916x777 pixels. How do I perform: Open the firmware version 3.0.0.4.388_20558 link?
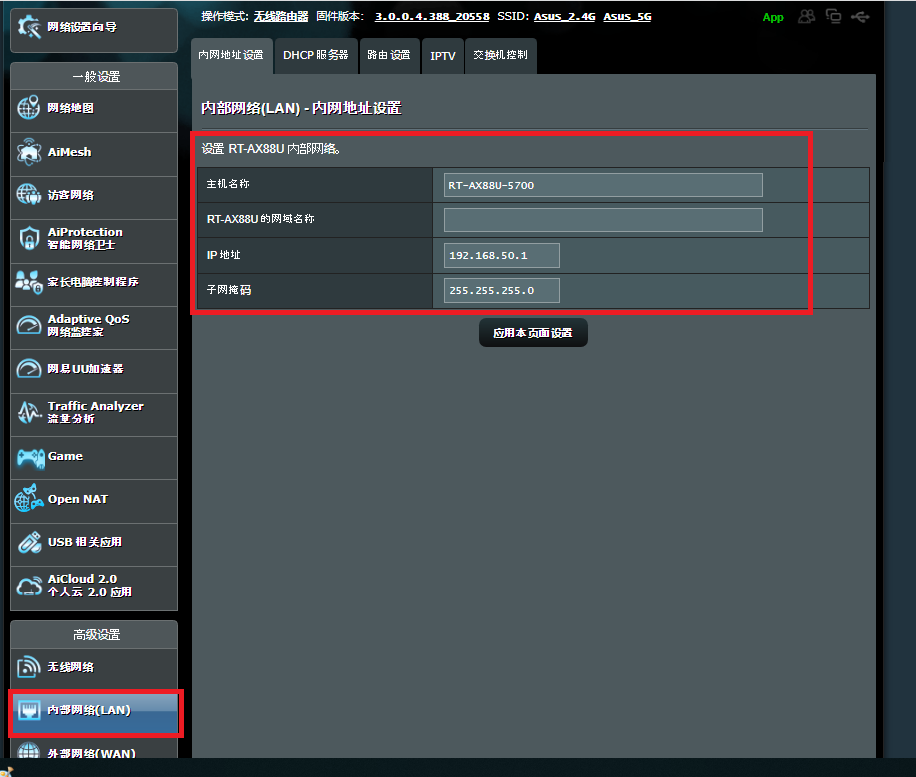[x=432, y=17]
